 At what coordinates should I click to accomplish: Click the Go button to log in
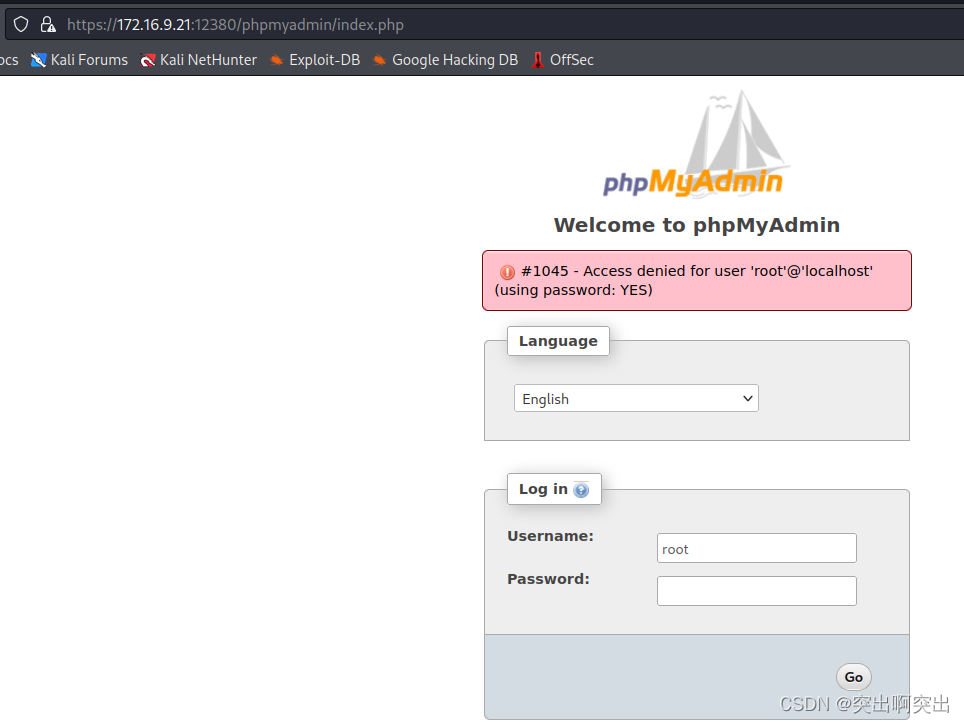853,677
